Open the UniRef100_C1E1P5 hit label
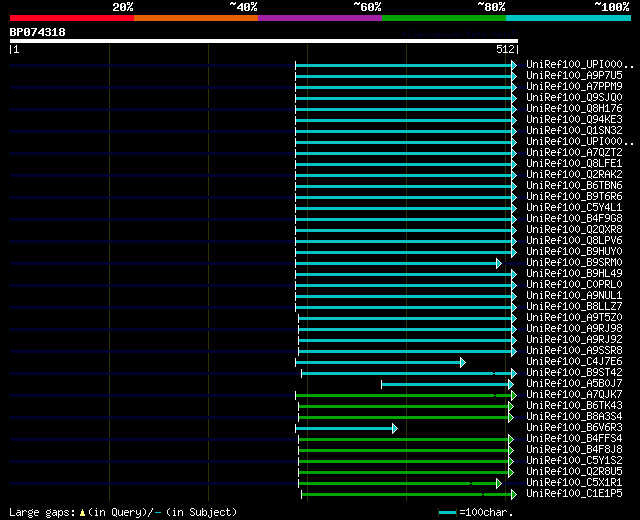The height and width of the screenshot is (520, 640). (574, 494)
